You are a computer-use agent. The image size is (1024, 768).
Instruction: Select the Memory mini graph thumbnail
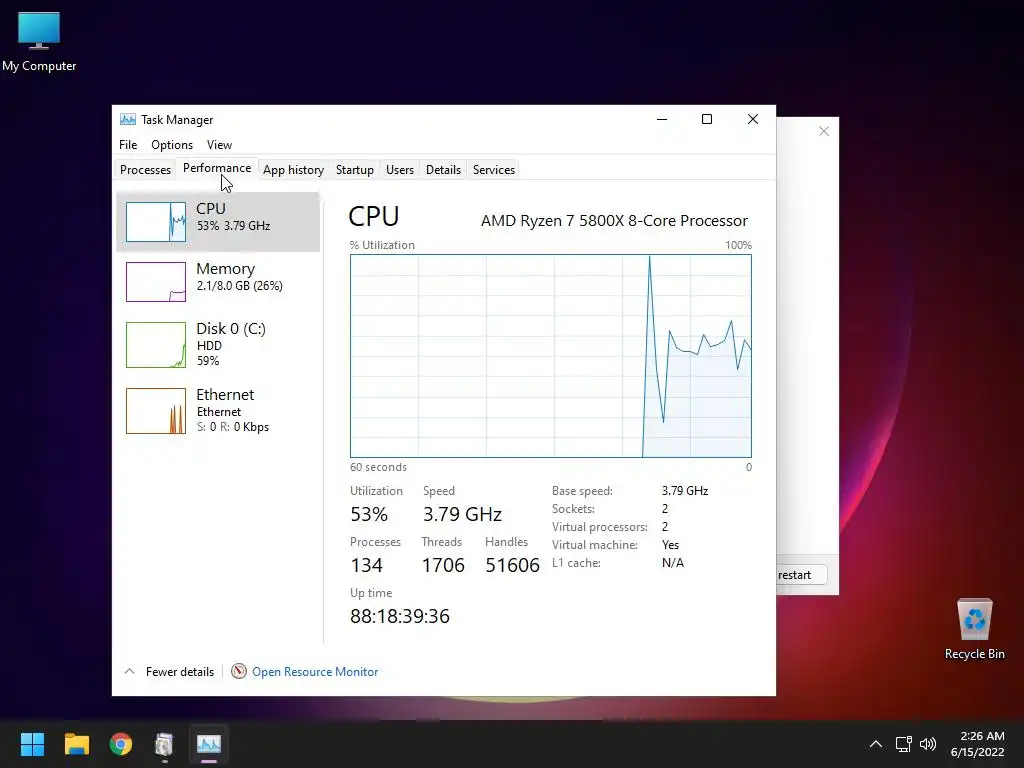[x=155, y=281]
